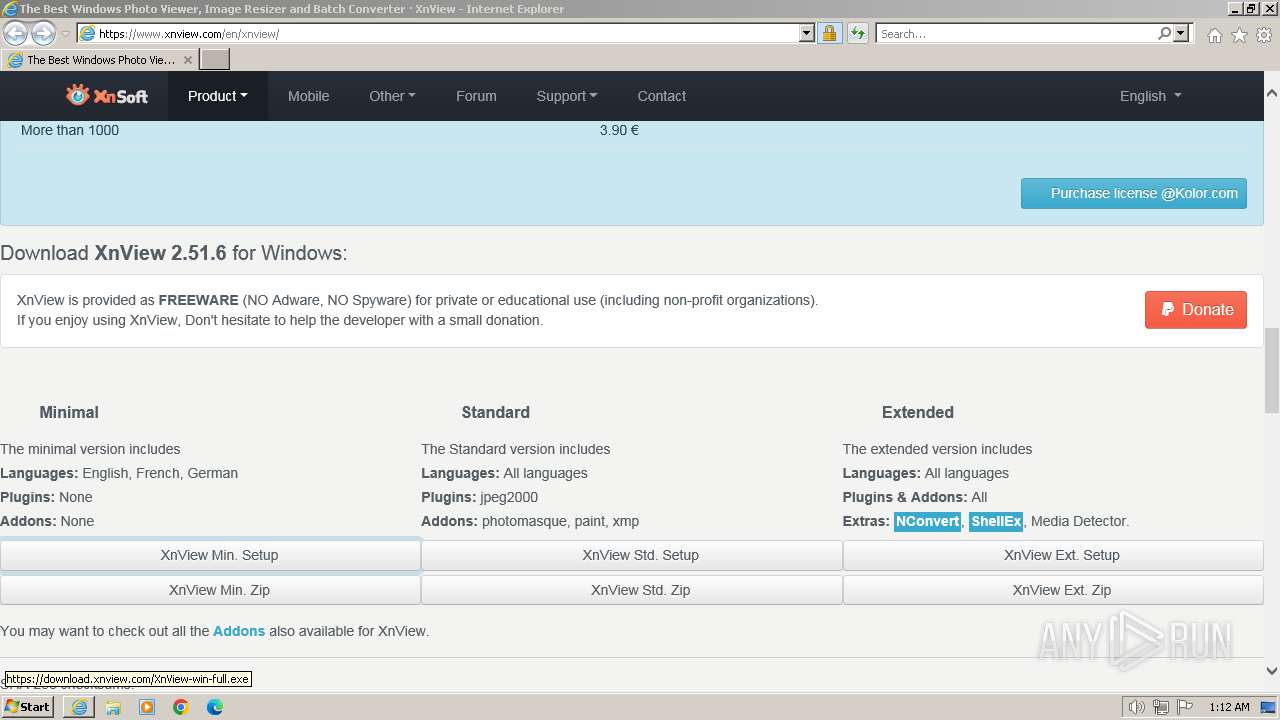Viewport: 1280px width, 720px height.
Task: Click the More than 1000 row text
Action: pos(70,130)
